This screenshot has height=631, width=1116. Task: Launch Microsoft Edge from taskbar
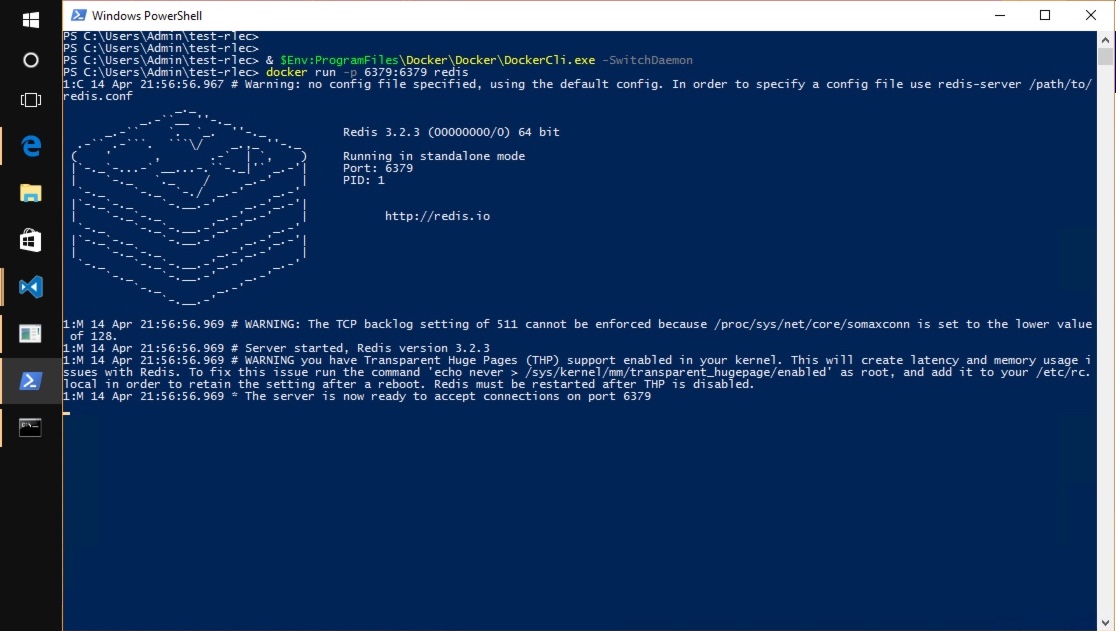[31, 146]
